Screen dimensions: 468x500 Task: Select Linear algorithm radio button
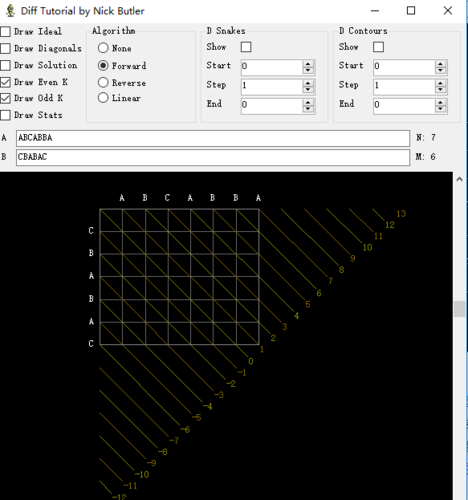(x=103, y=98)
